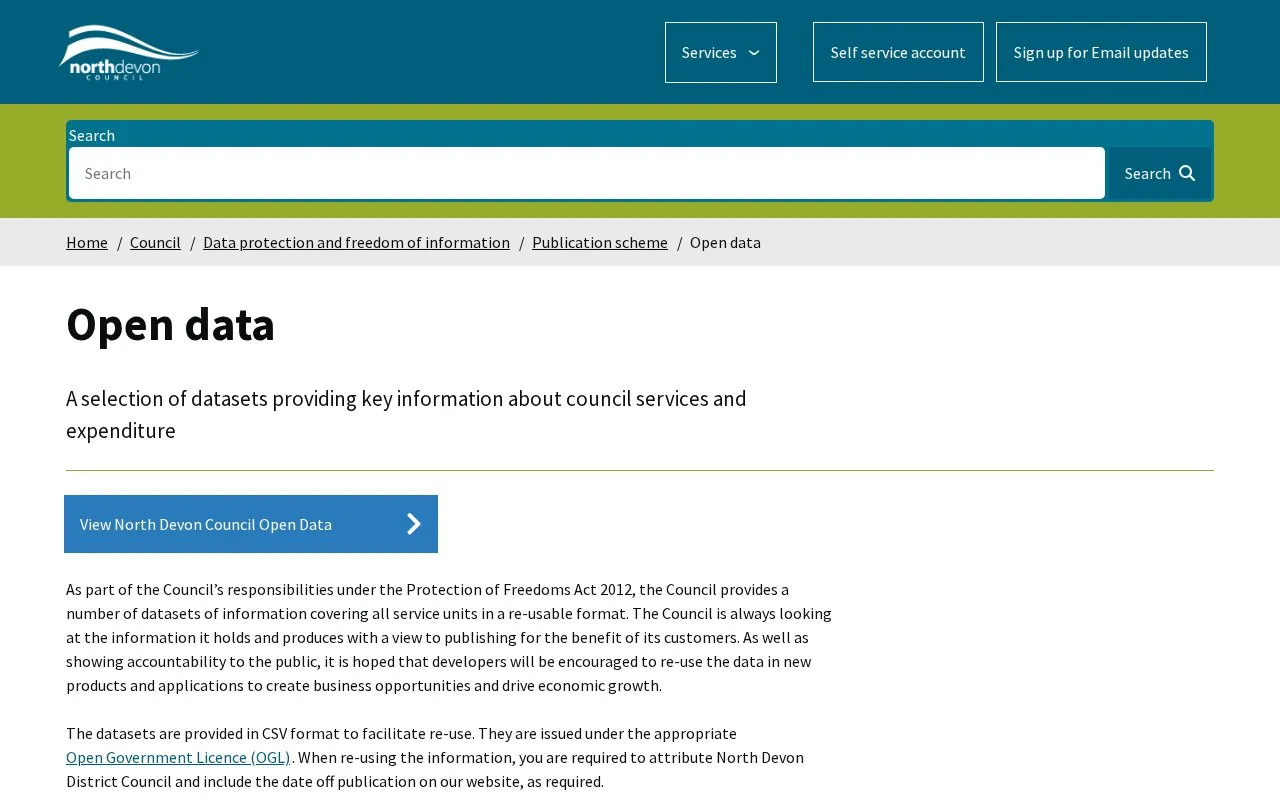Click the chevron arrow on View Open Data button
The height and width of the screenshot is (800, 1280).
tap(413, 524)
